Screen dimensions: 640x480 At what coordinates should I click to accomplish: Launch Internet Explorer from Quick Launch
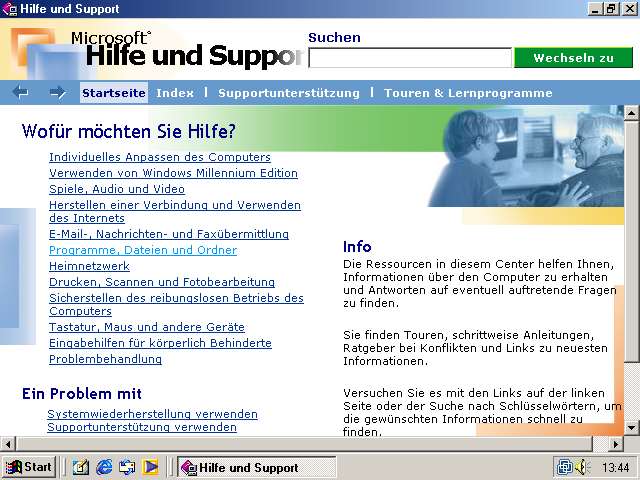click(x=104, y=467)
